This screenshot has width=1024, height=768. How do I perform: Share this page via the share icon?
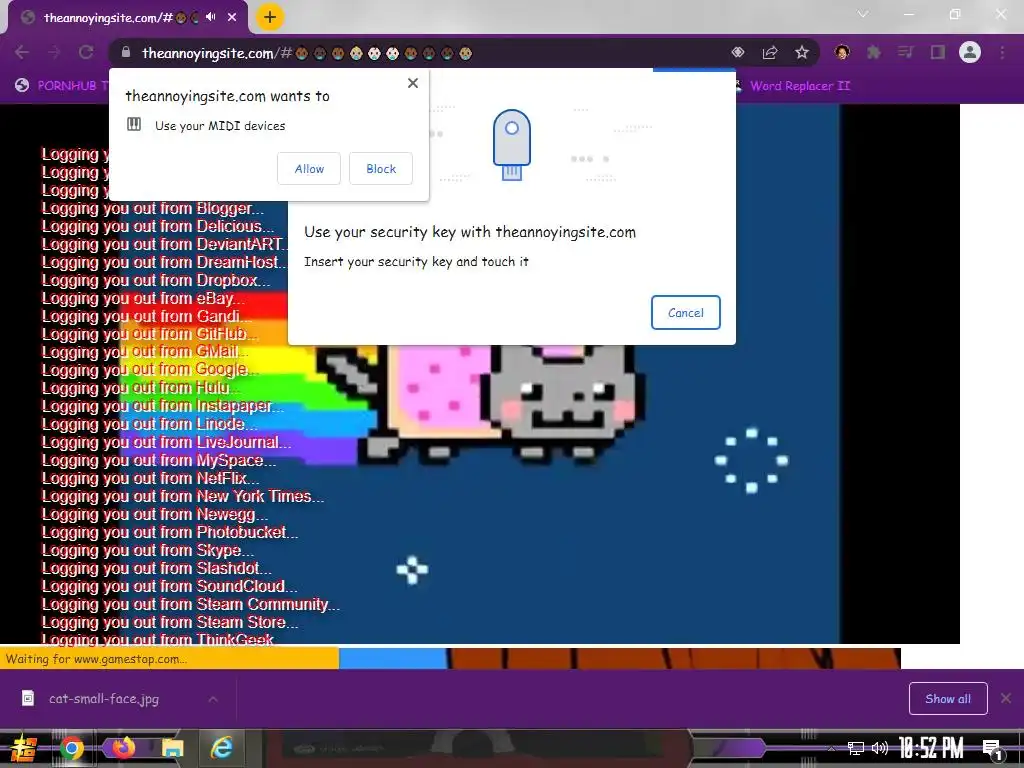click(x=770, y=52)
